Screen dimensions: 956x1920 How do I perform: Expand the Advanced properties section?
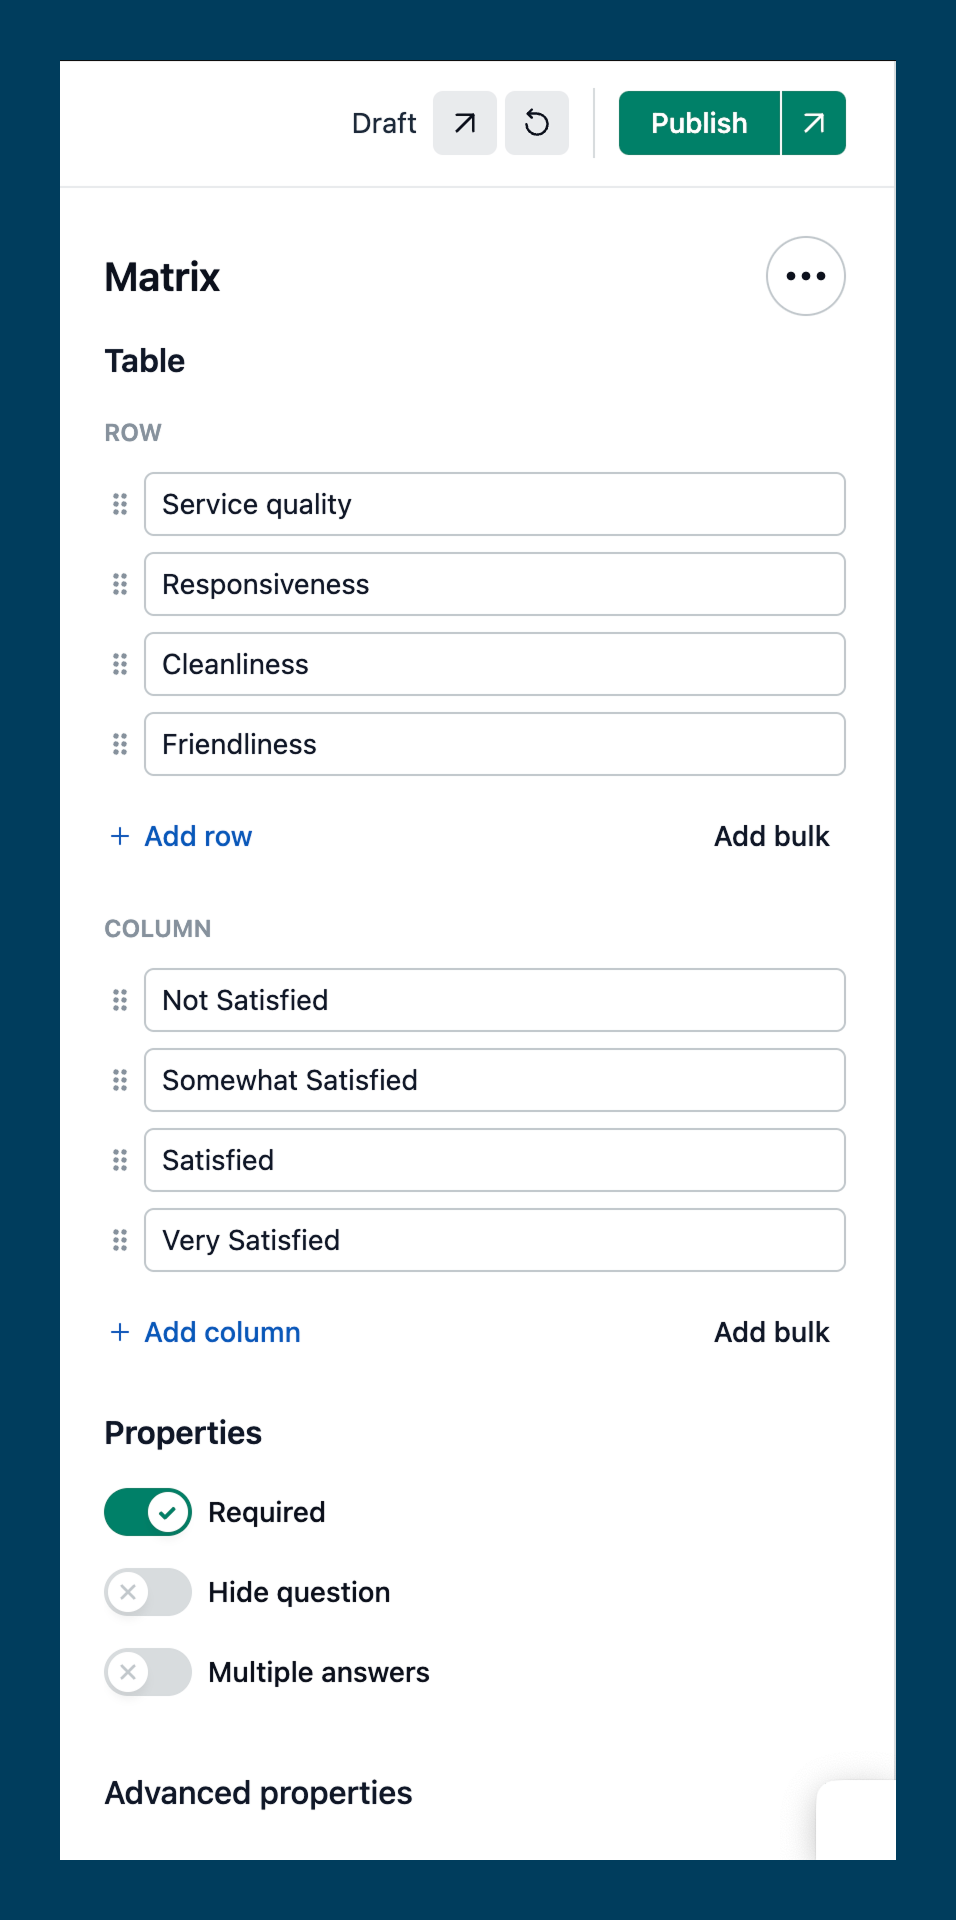click(259, 1793)
